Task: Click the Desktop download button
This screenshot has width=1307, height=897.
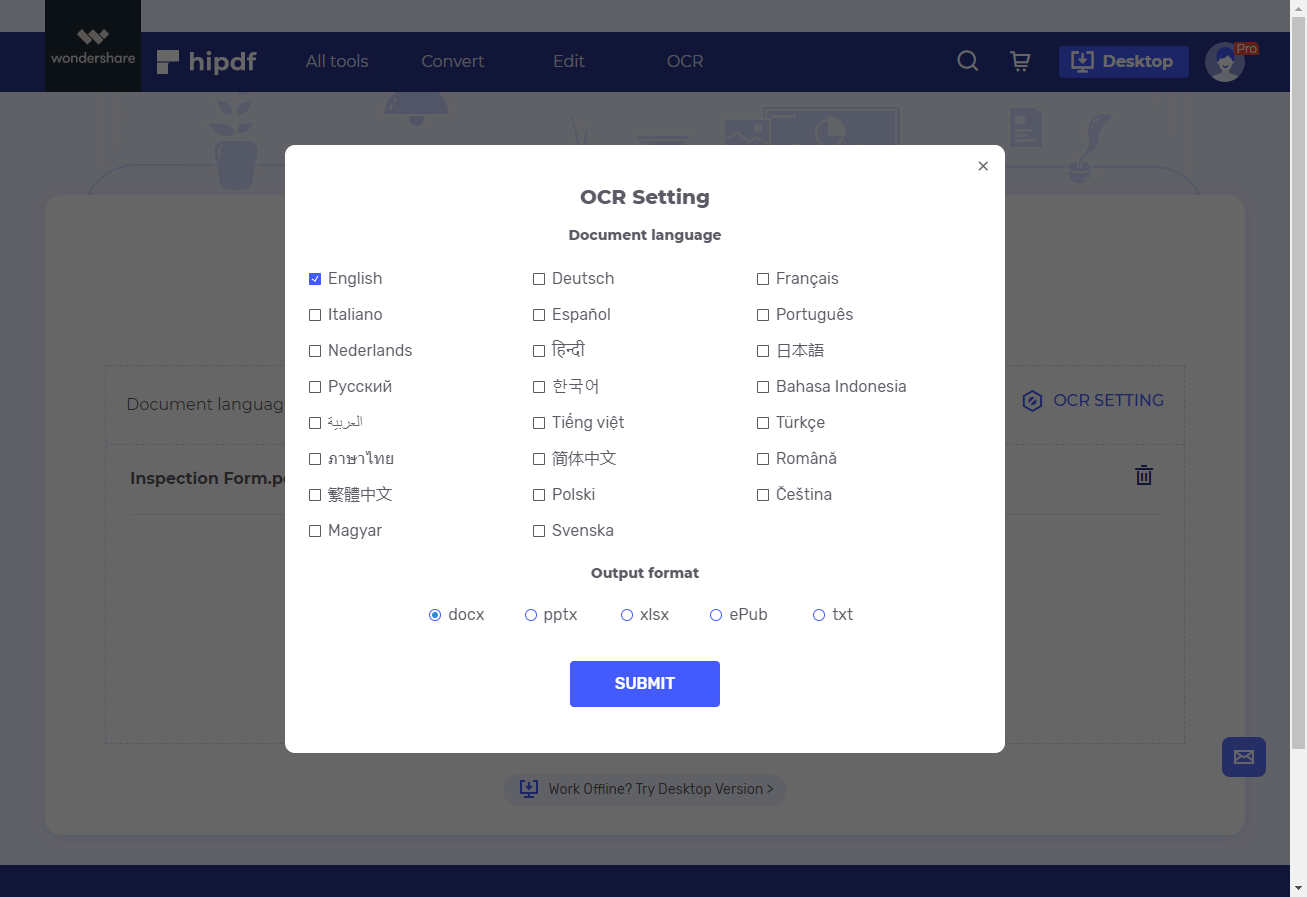Action: tap(1123, 61)
